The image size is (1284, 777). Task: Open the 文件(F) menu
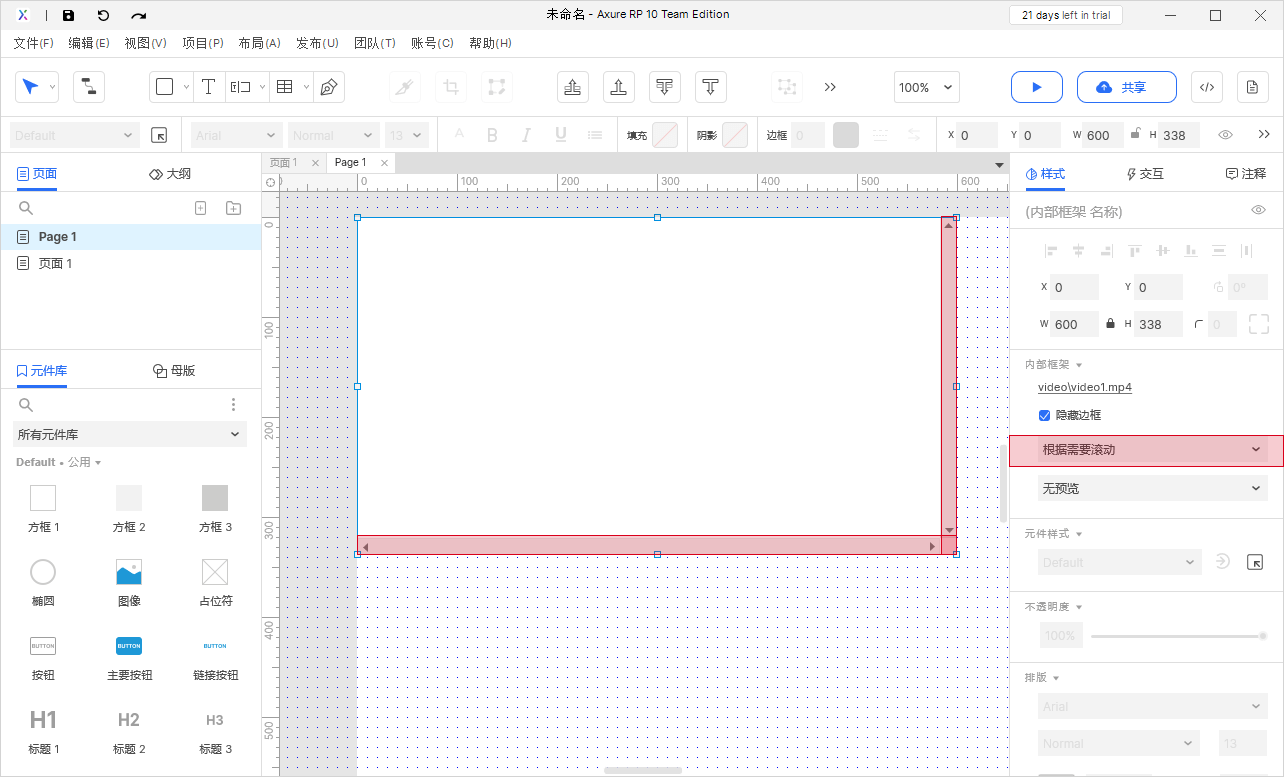coord(34,43)
